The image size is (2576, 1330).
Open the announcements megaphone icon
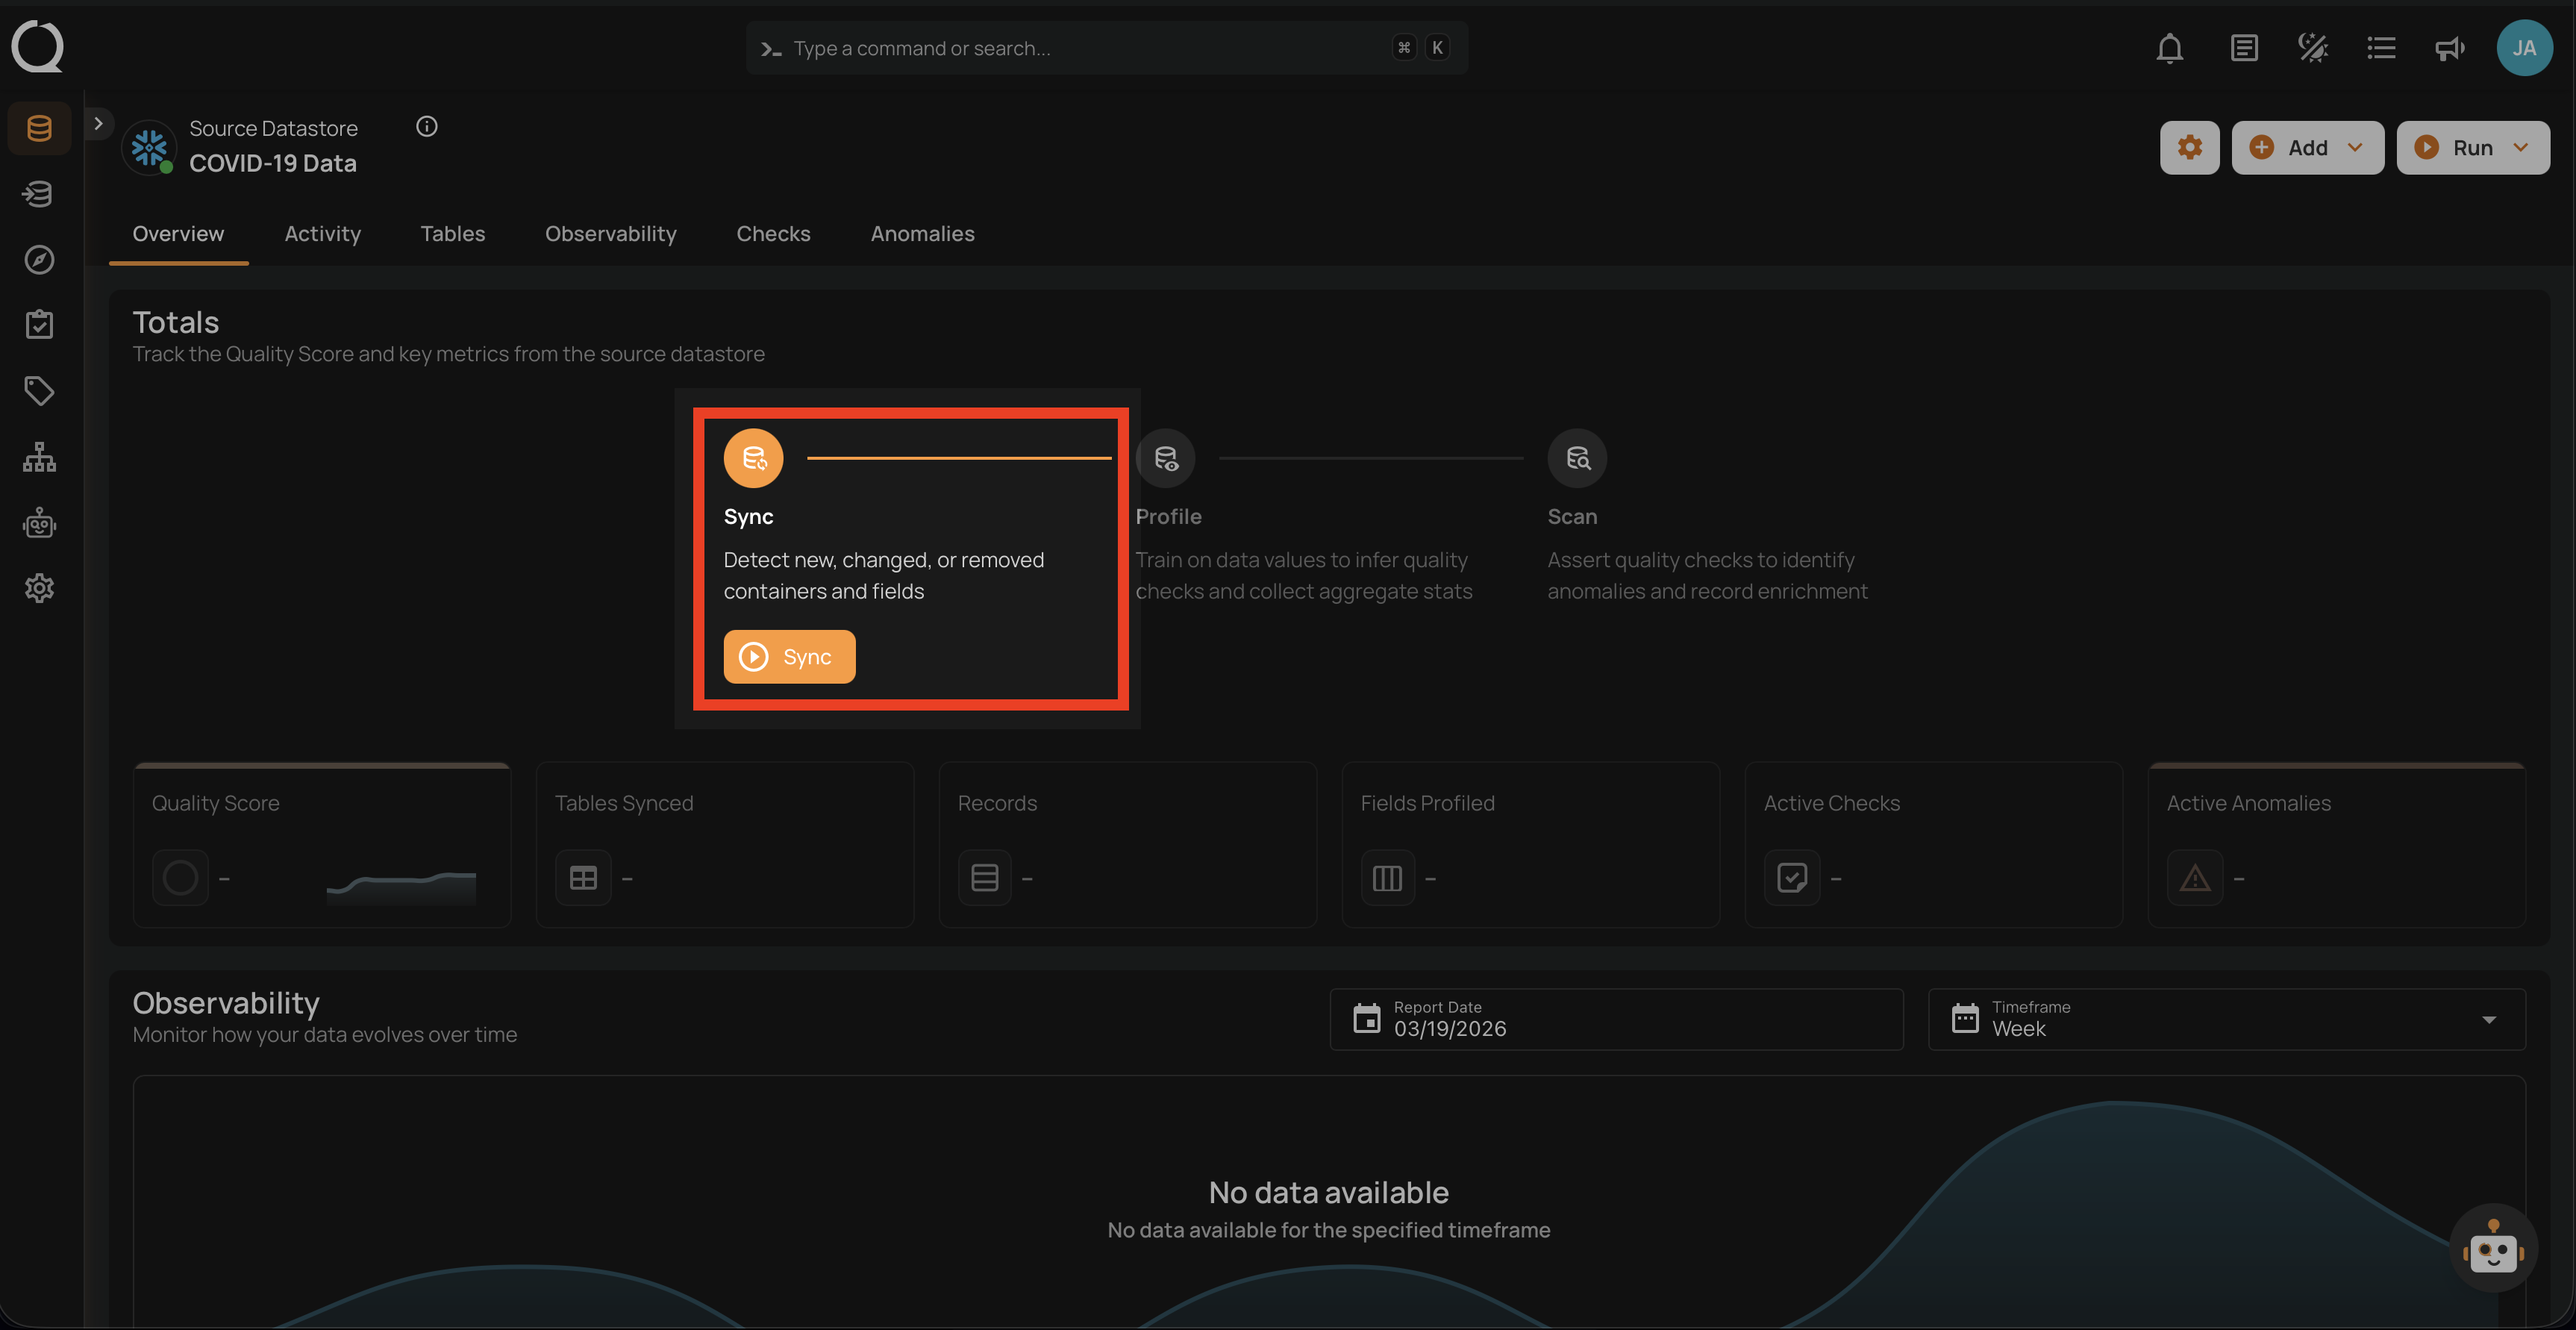pyautogui.click(x=2449, y=48)
